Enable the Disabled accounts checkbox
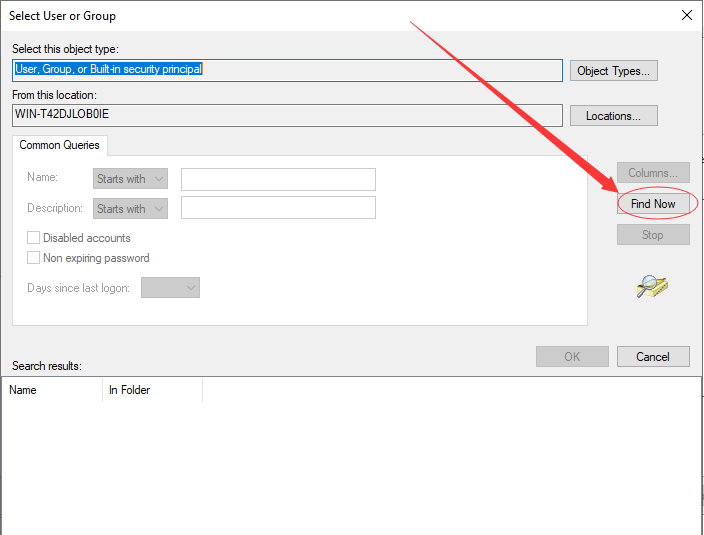Viewport: 704px width, 535px height. (33, 237)
